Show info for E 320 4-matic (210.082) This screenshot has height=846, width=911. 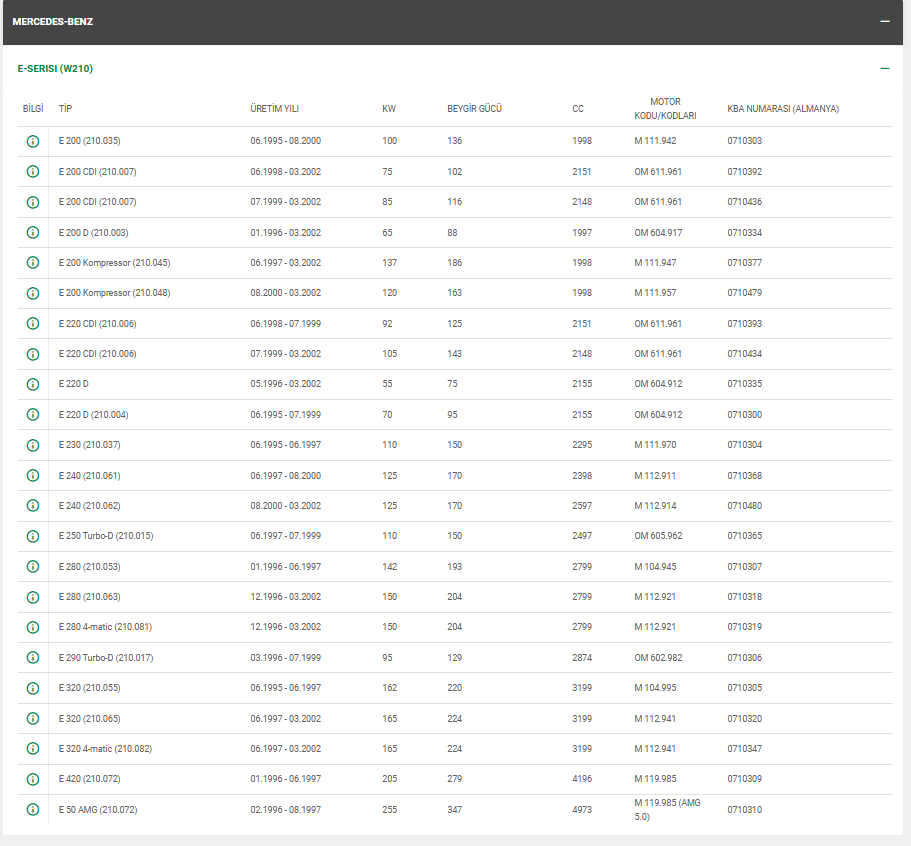[32, 749]
